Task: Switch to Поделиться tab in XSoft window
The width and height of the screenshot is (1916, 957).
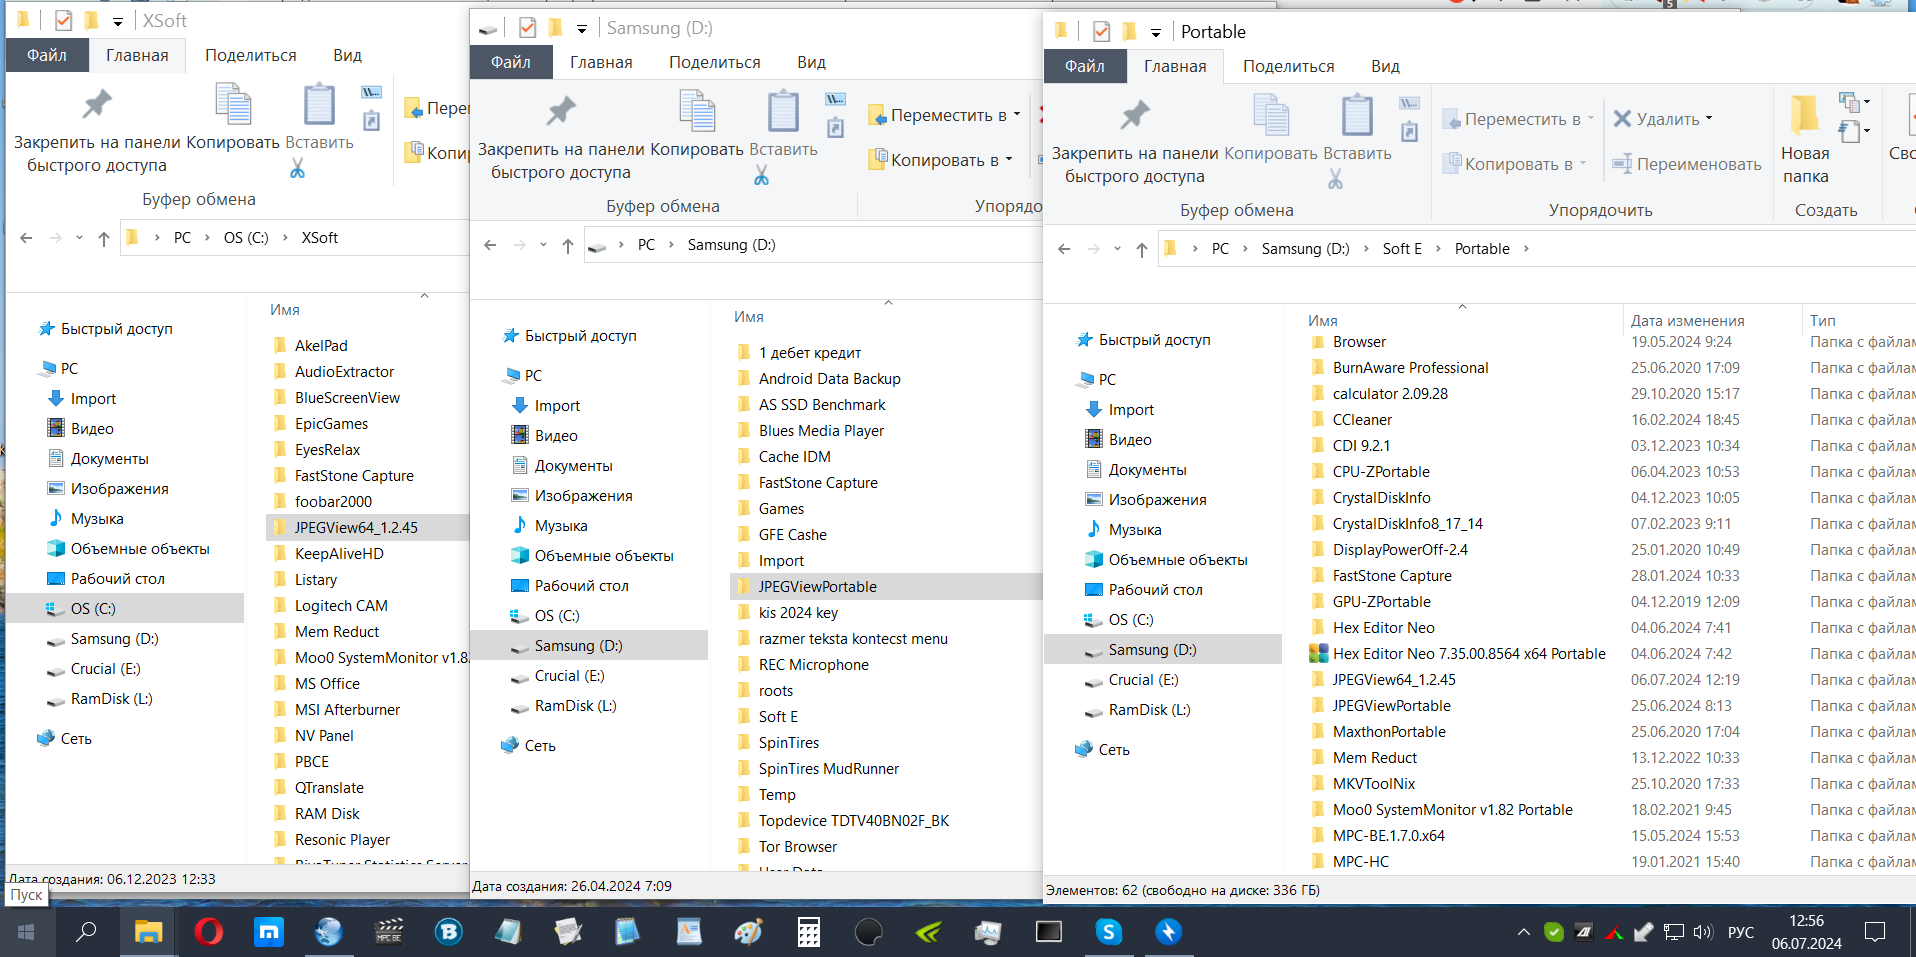Action: 251,55
